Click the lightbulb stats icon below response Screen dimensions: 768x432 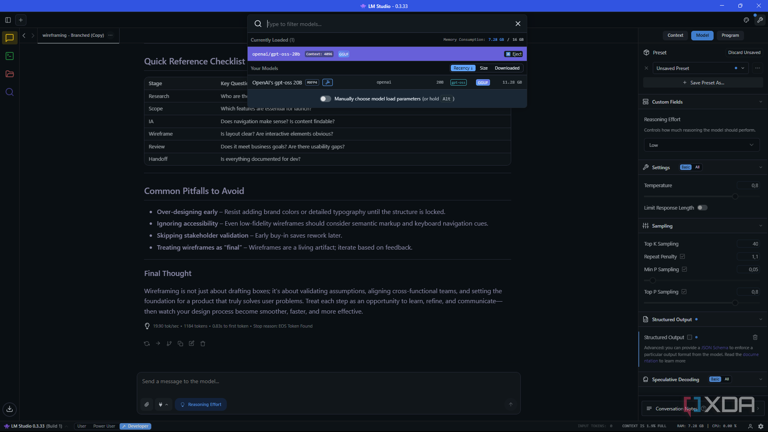pyautogui.click(x=147, y=326)
